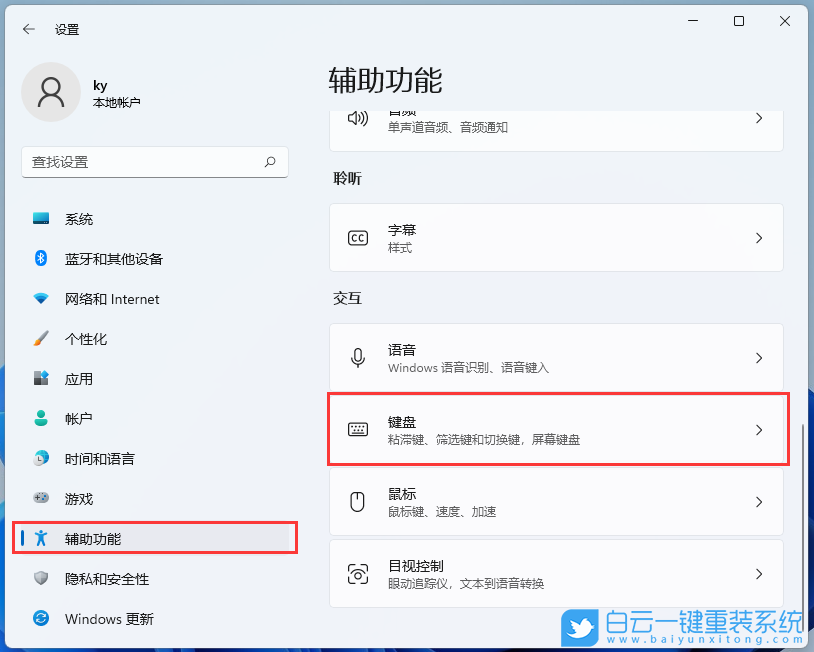Select the microphone icon for 语音 settings
The width and height of the screenshot is (814, 652).
pos(359,357)
